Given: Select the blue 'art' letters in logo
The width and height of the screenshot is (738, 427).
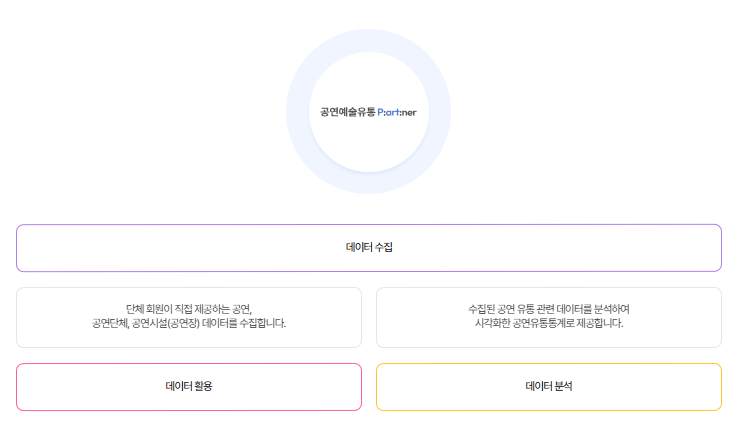Looking at the screenshot, I should point(392,113).
